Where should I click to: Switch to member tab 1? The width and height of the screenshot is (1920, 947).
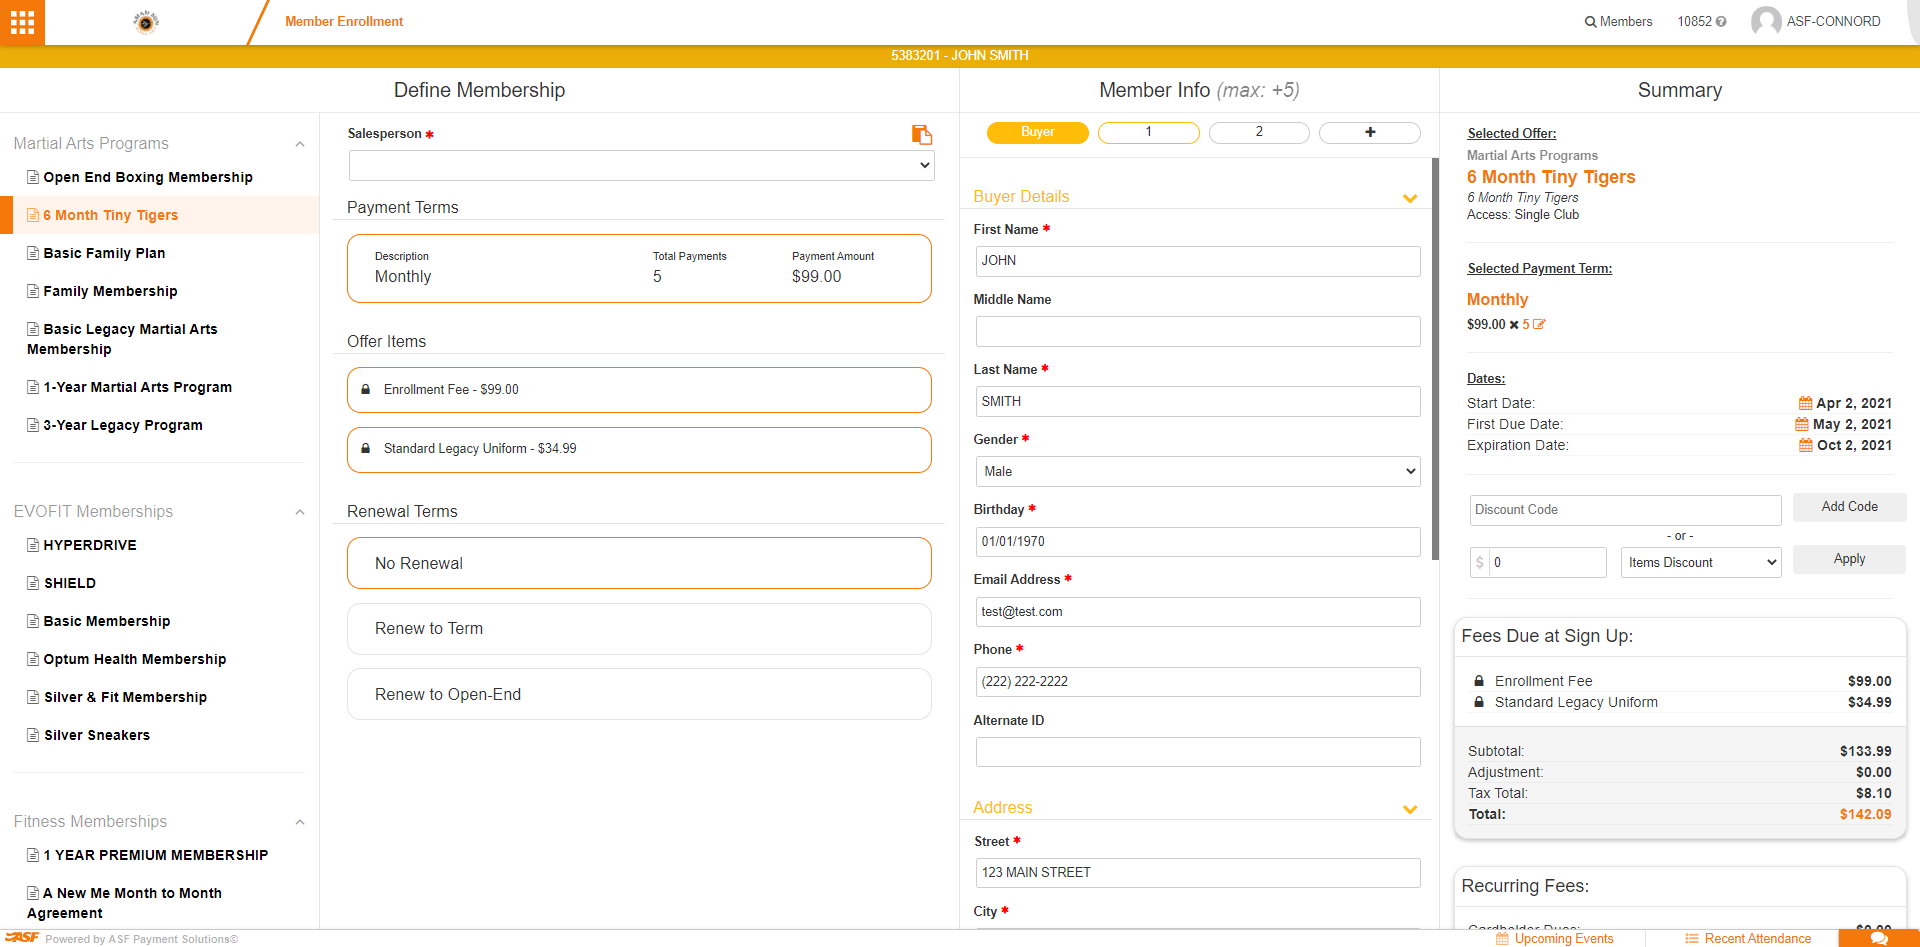1149,132
